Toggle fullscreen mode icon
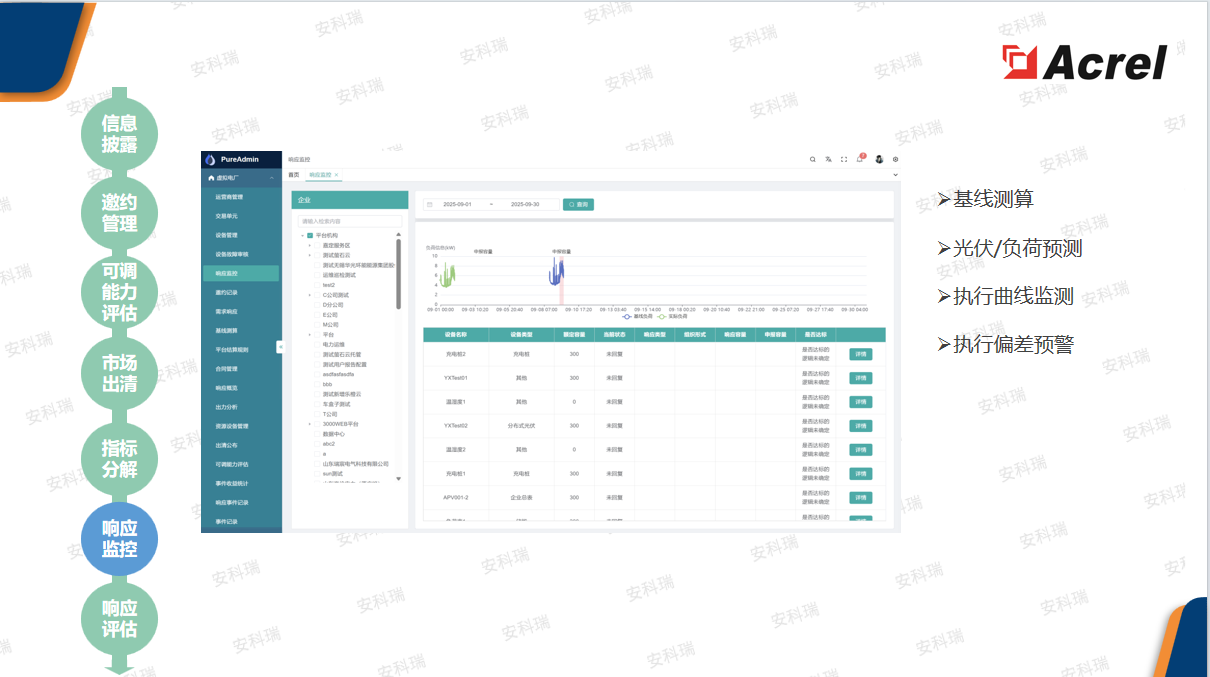Viewport: 1210px width, 677px height. (844, 159)
